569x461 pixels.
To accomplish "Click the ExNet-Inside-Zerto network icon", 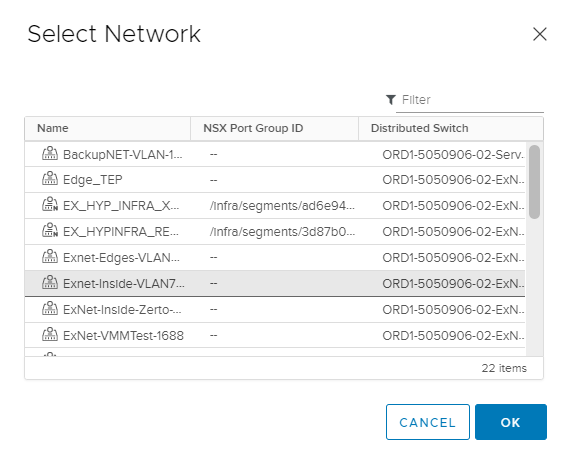I will tap(50, 309).
